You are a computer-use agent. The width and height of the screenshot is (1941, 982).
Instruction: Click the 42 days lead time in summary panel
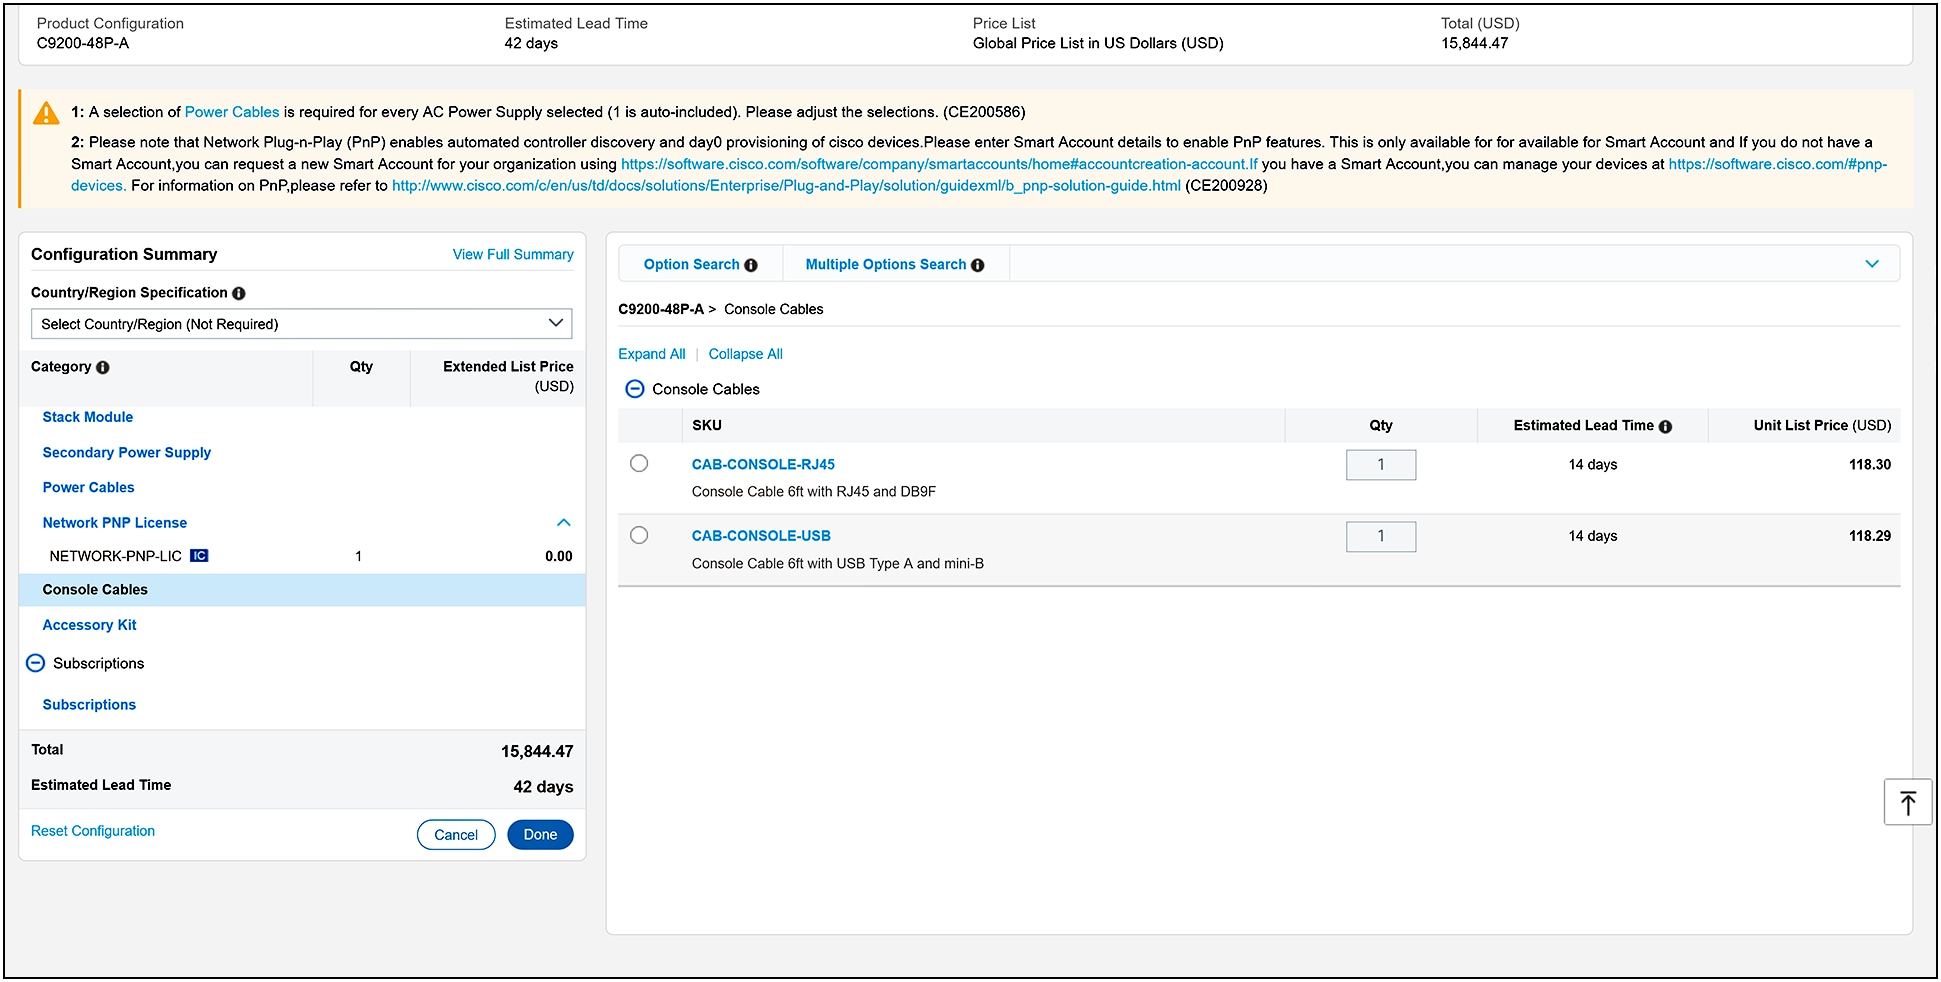click(x=543, y=787)
